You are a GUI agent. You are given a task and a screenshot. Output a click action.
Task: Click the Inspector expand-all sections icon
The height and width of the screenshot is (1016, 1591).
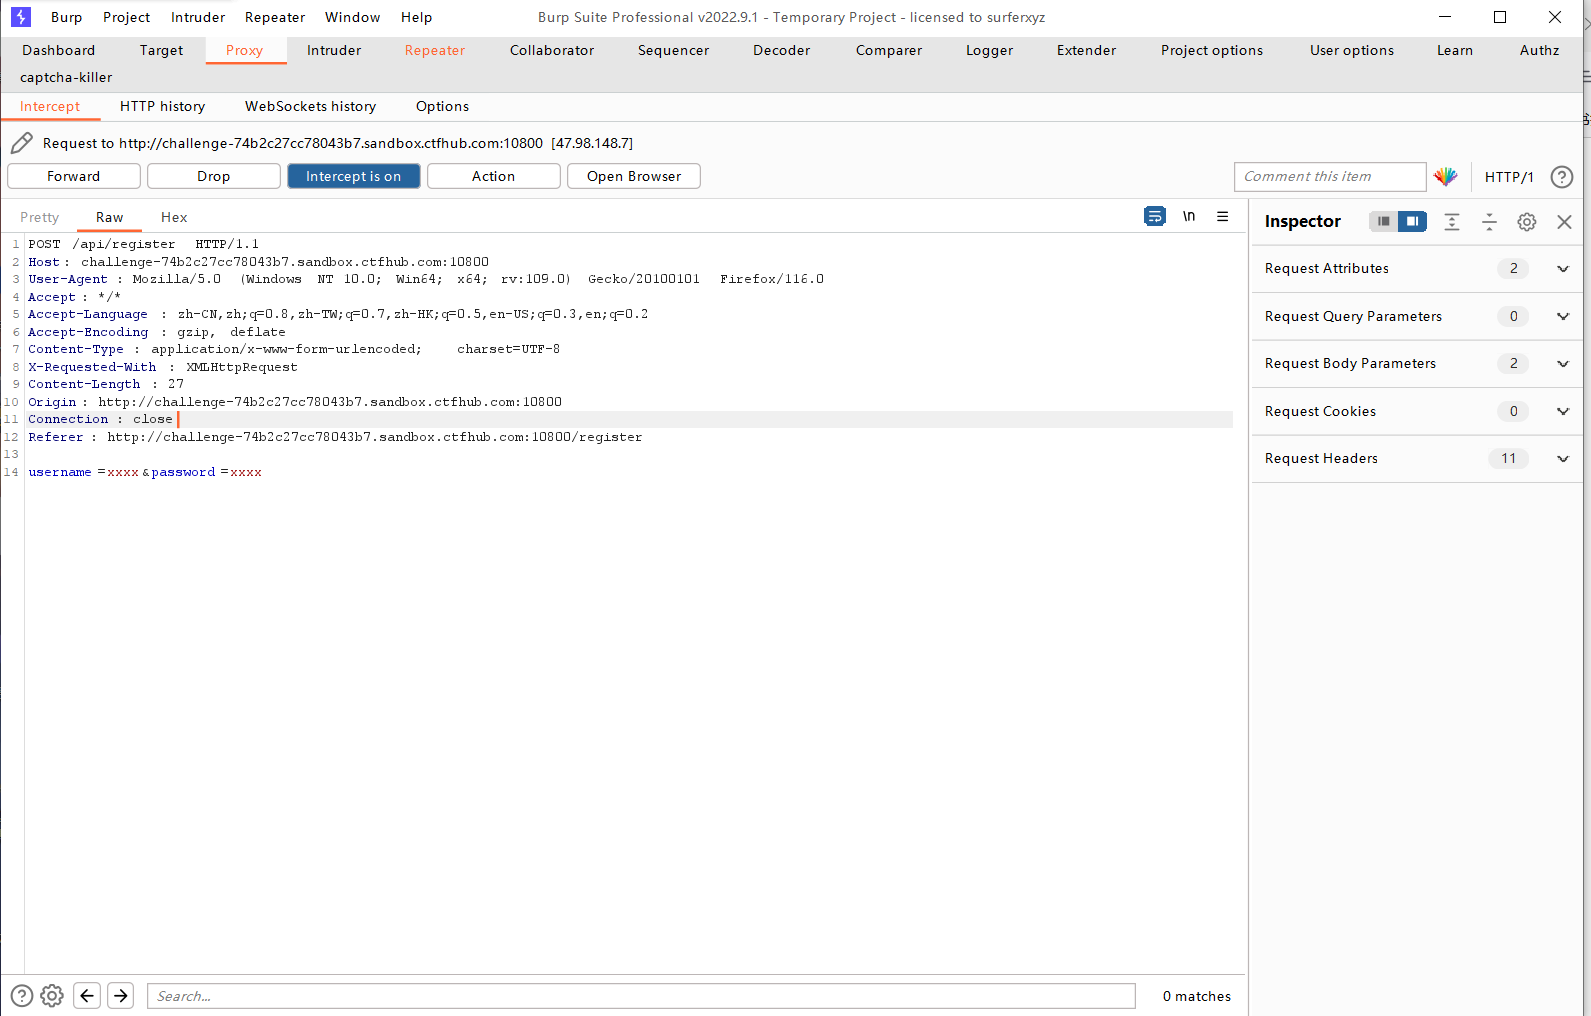coord(1452,222)
